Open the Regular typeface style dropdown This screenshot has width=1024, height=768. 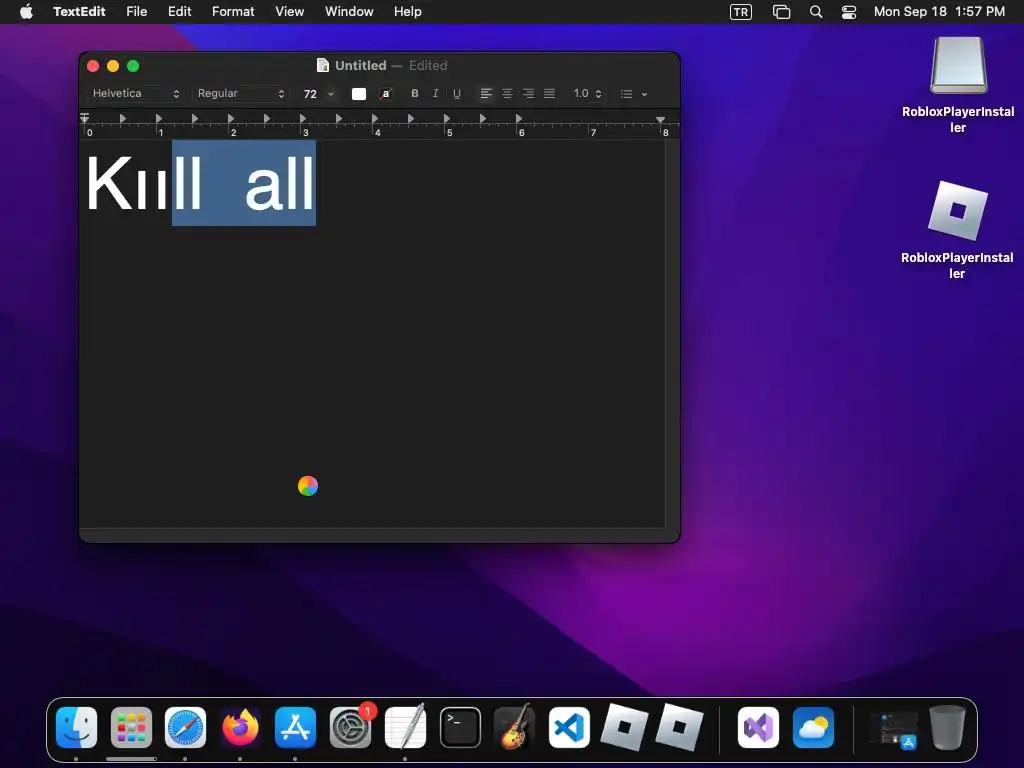point(241,93)
